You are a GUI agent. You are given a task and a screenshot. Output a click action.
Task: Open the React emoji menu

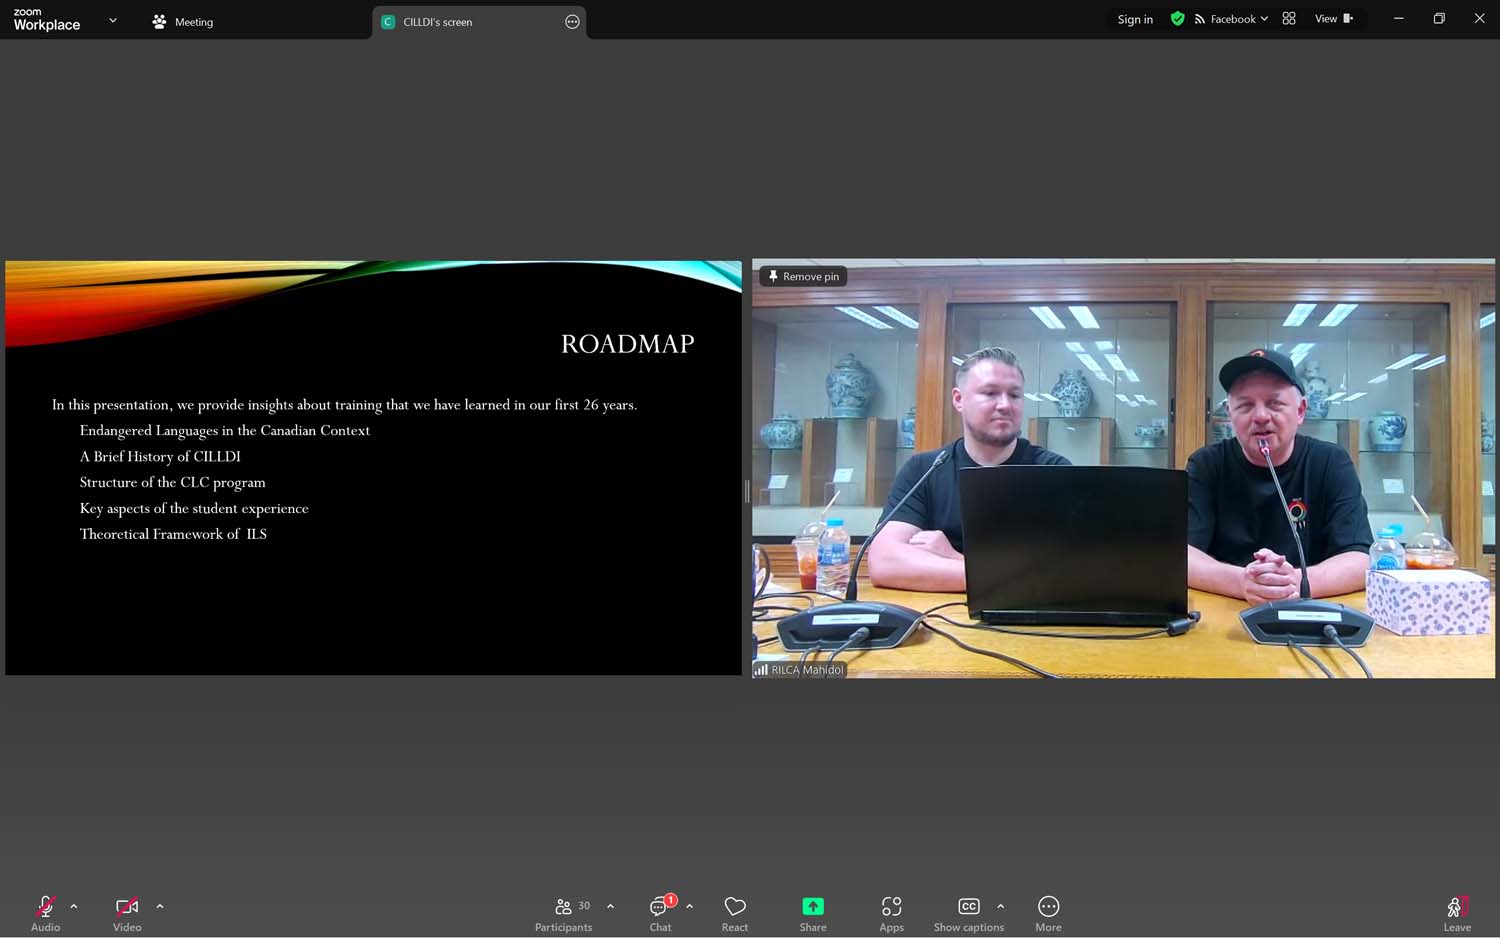tap(735, 913)
